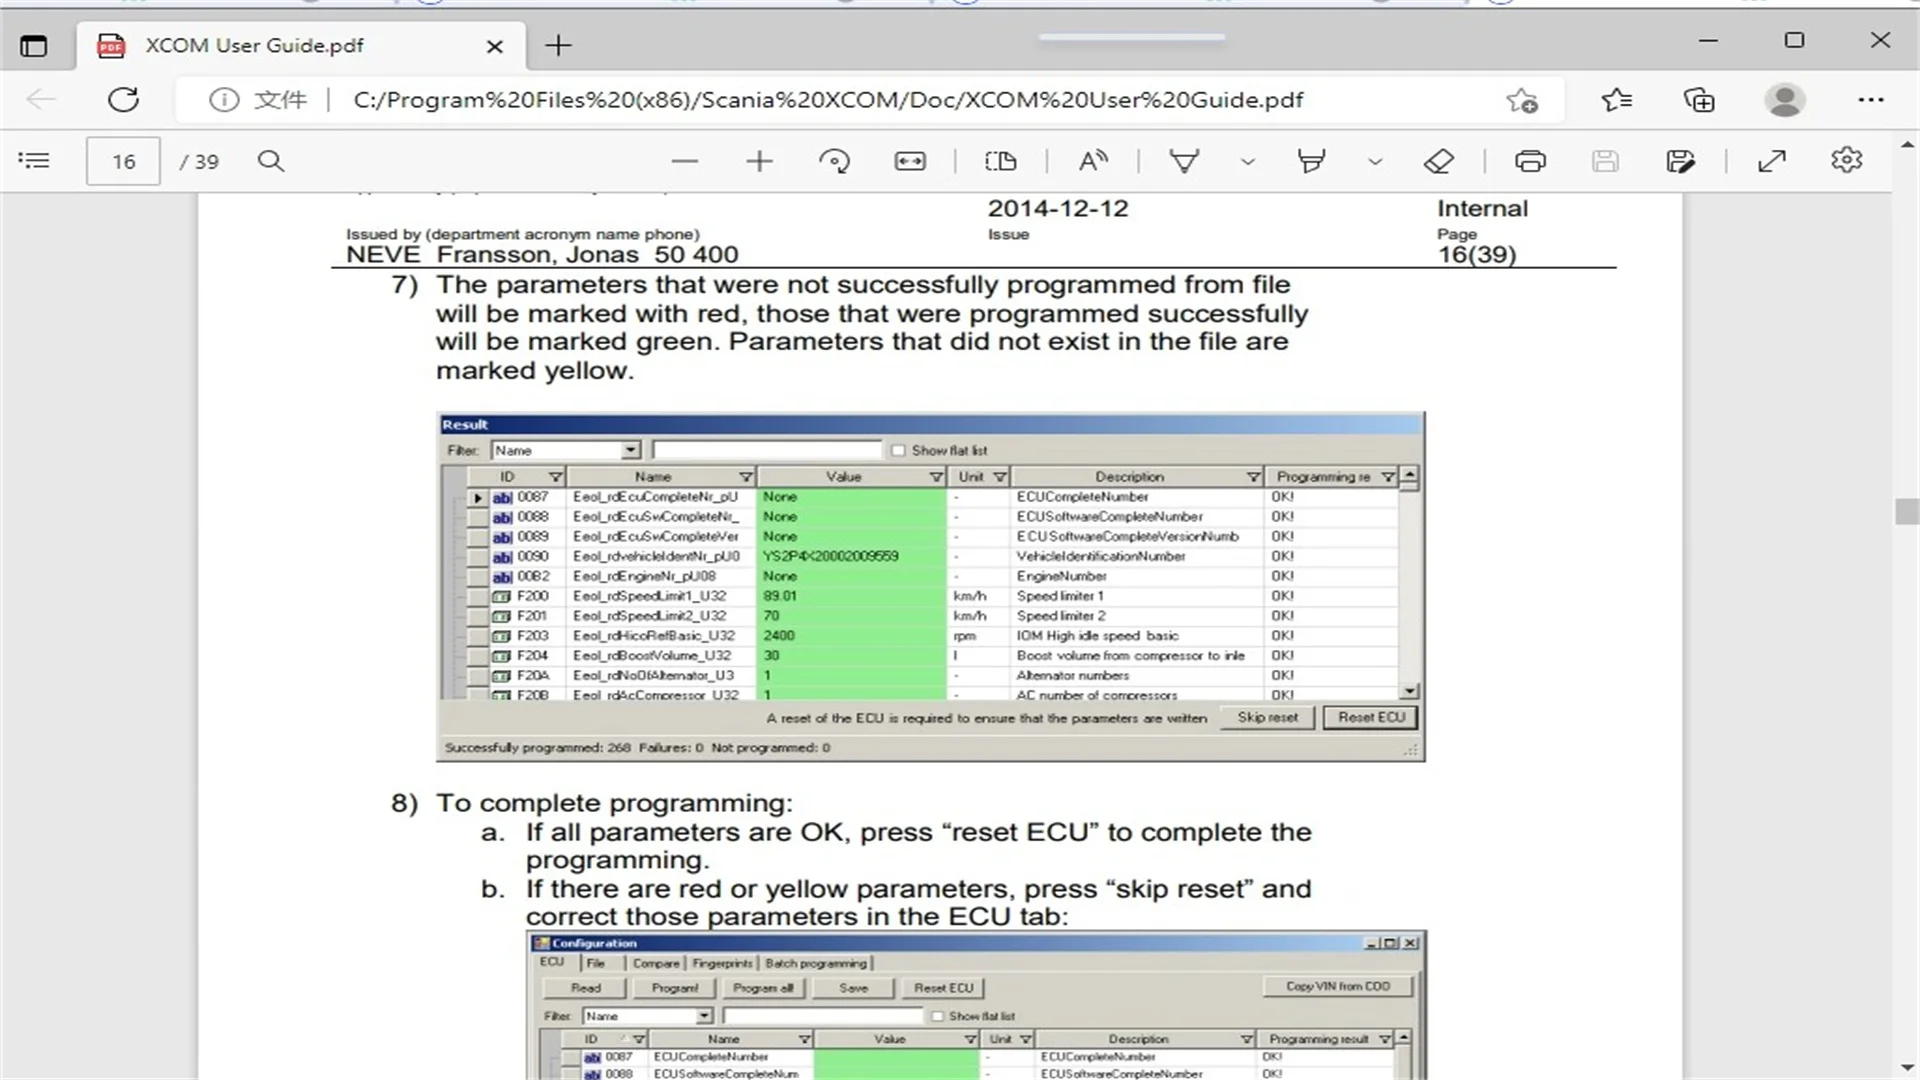
Task: Open a new browser tab
Action: pyautogui.click(x=558, y=46)
